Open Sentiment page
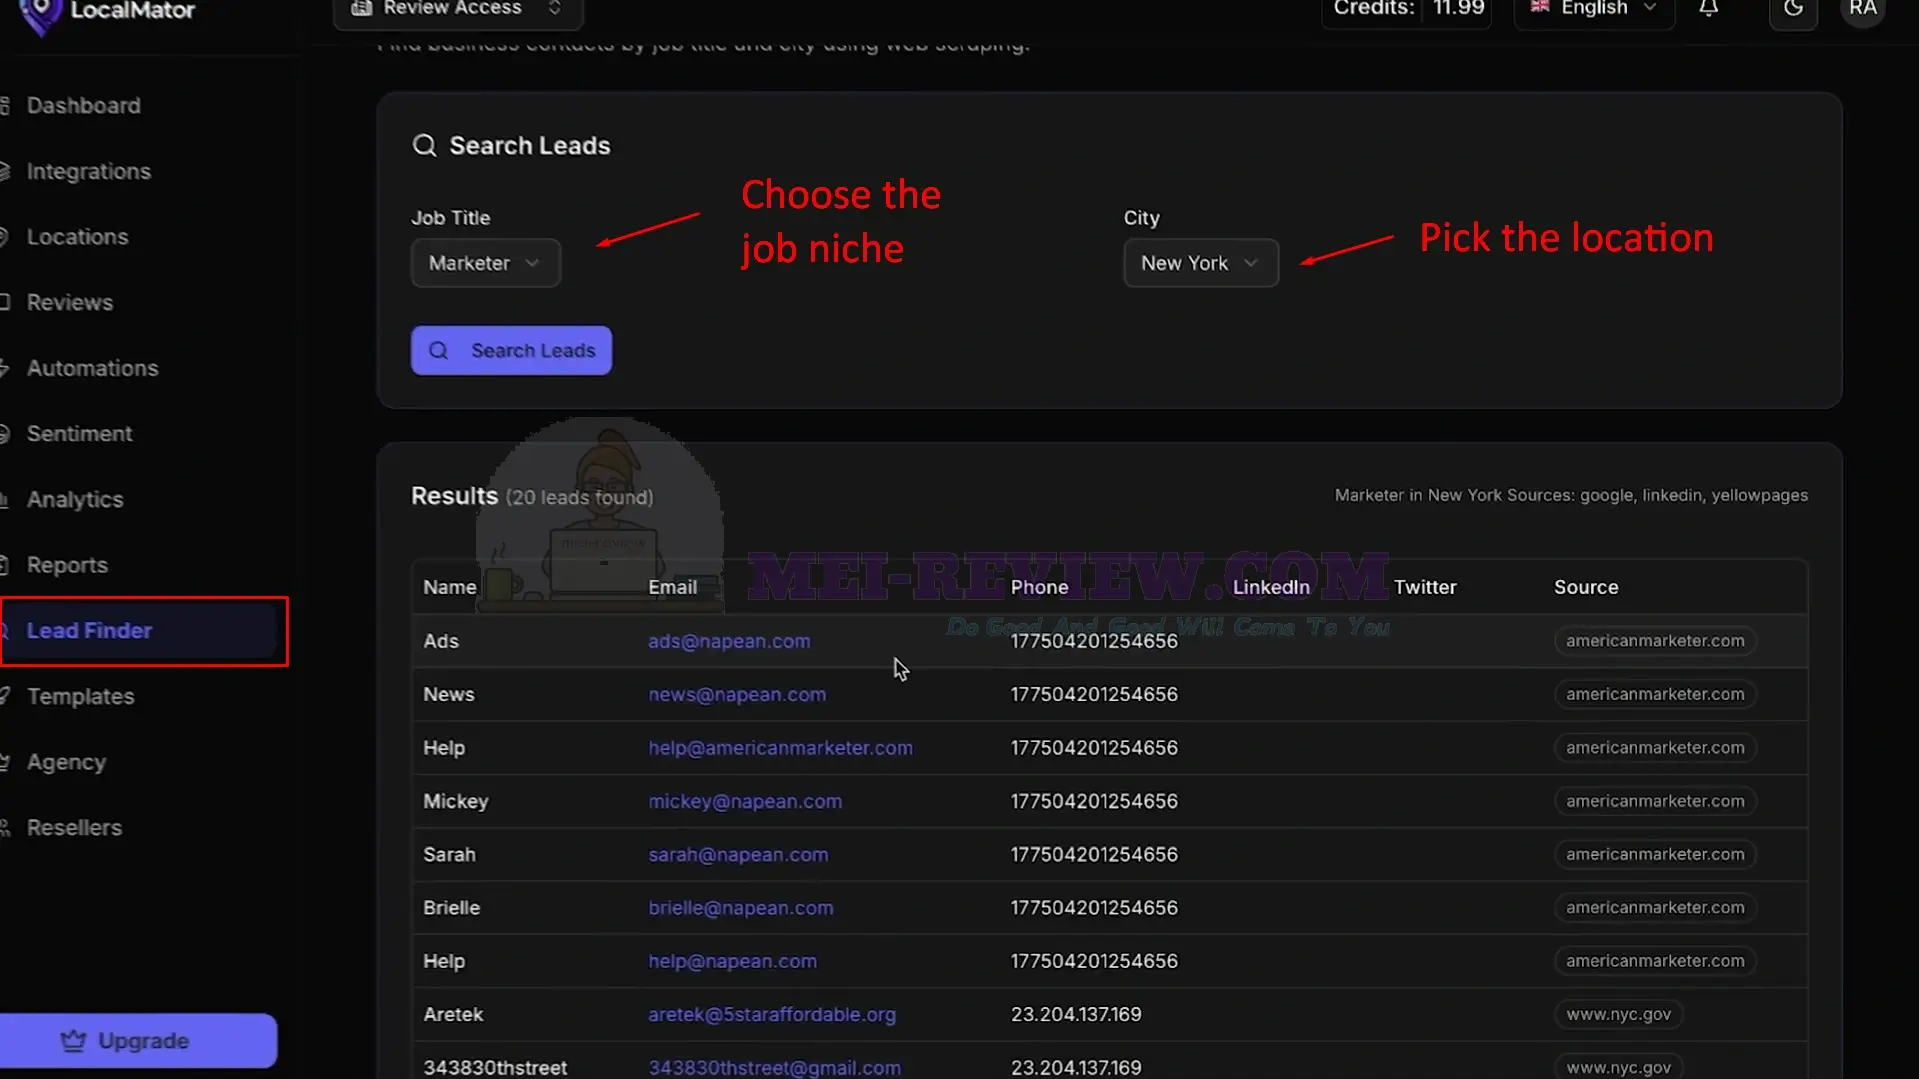Screen dimensions: 1919x1079 (79, 434)
